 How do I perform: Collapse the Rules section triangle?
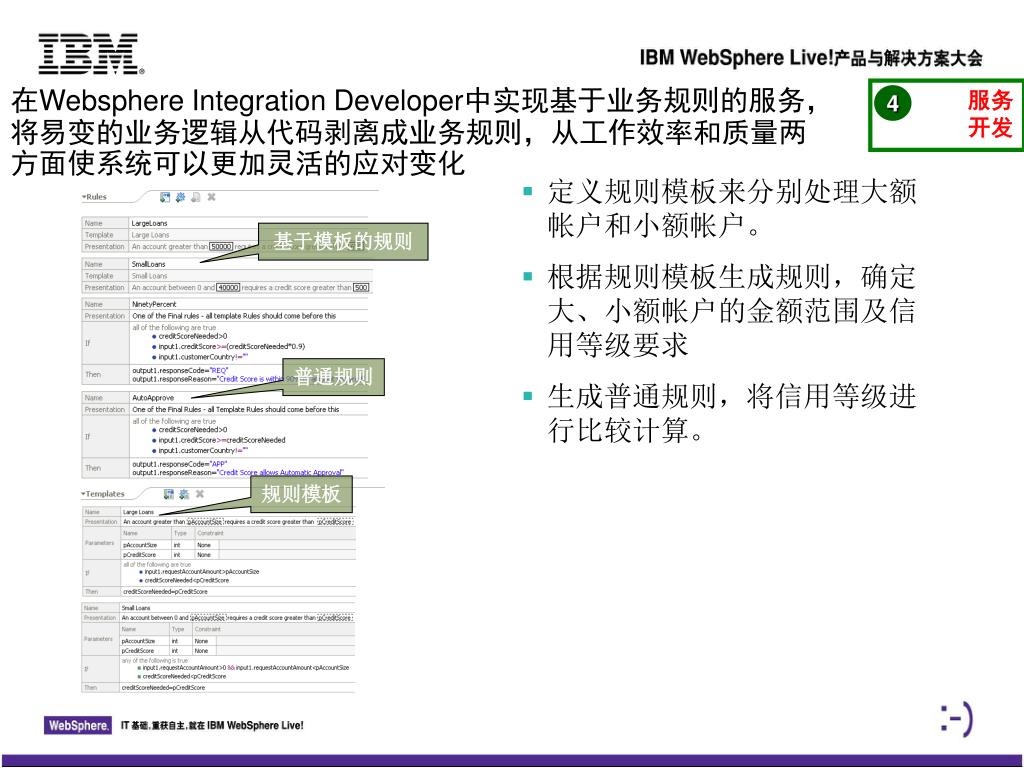[x=84, y=197]
